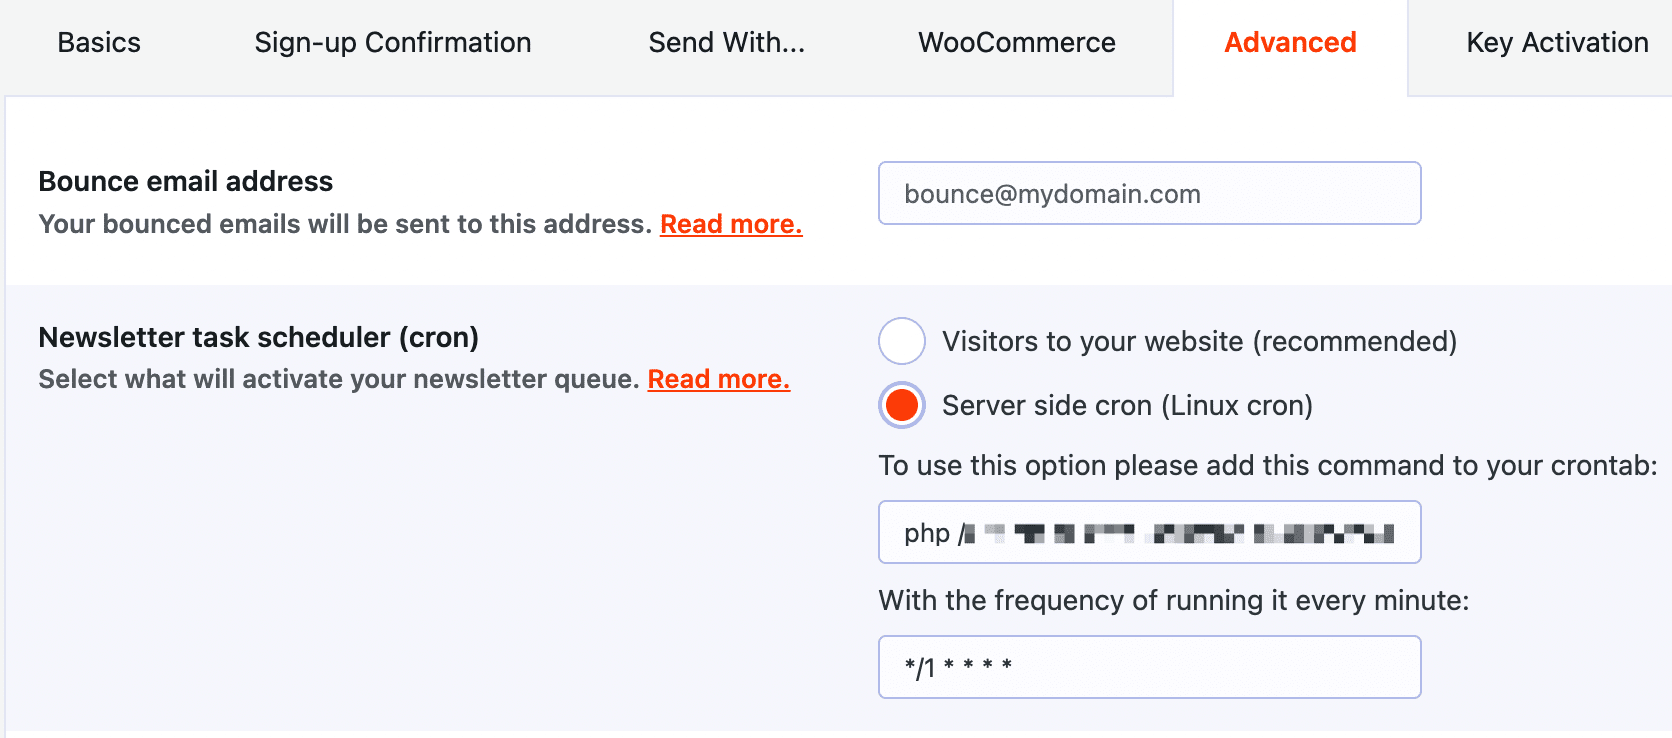Follow Read more link for newsletter queue
This screenshot has width=1672, height=738.
coord(718,379)
